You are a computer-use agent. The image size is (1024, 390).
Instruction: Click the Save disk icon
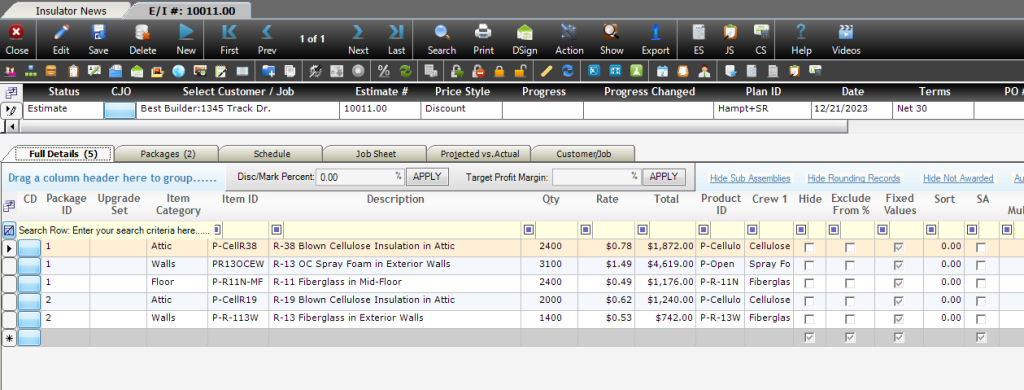coord(99,31)
